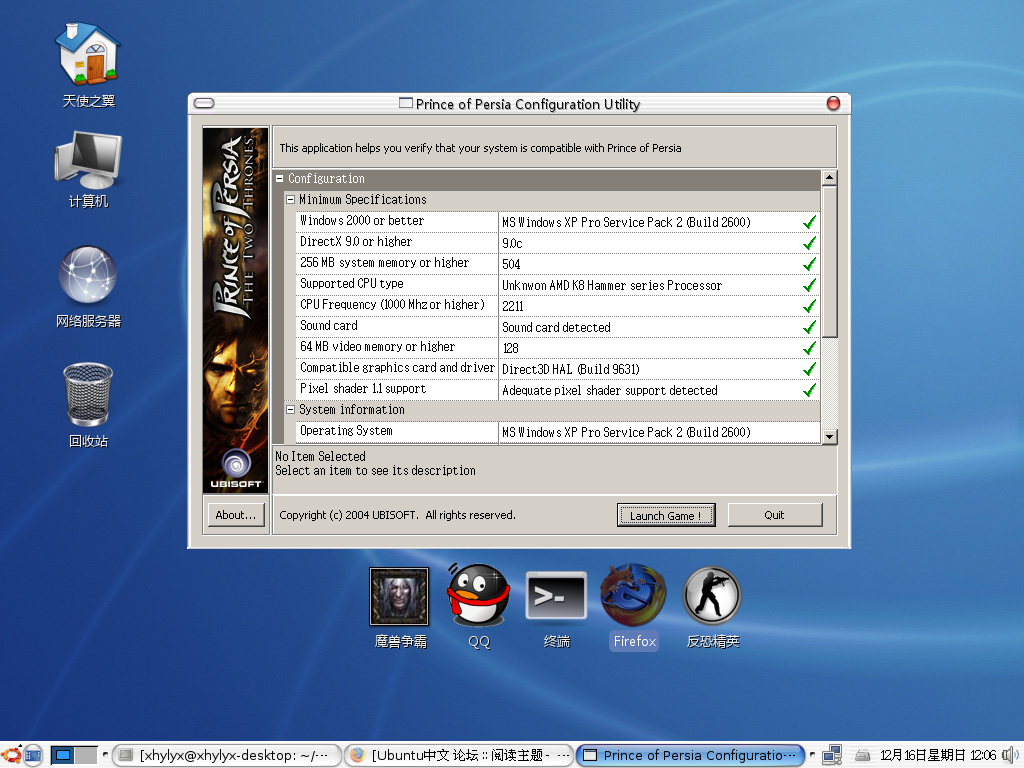This screenshot has width=1024, height=768.
Task: Click the printer tray icon
Action: (x=863, y=756)
